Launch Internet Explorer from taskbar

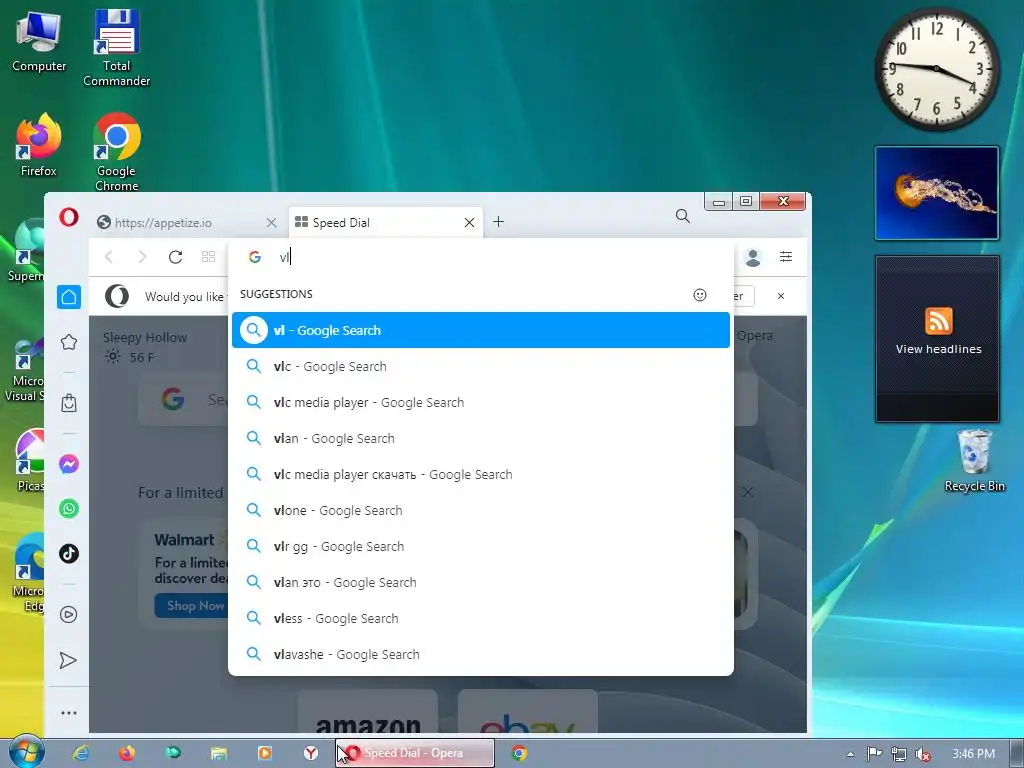81,753
